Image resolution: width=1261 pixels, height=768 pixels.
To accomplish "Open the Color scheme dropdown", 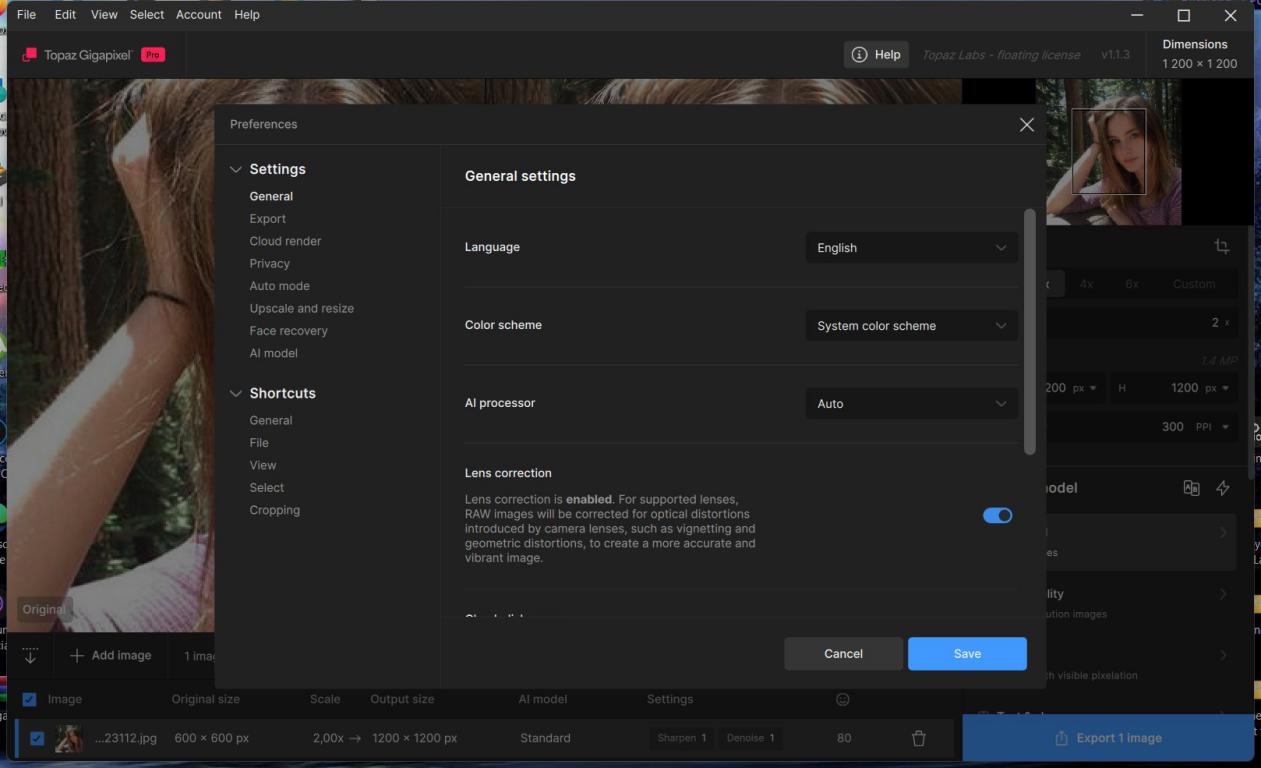I will (911, 326).
